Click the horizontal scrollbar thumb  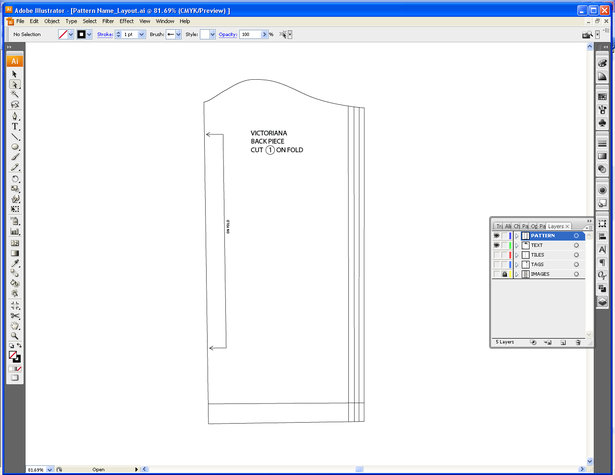359,469
